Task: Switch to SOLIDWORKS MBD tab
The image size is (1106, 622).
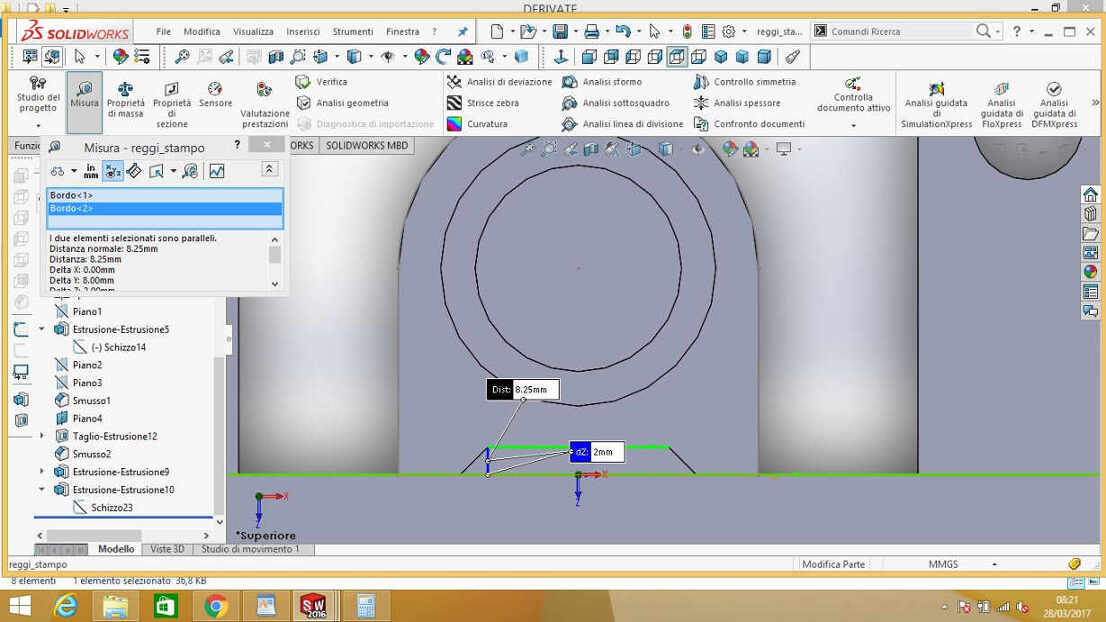Action: click(367, 146)
